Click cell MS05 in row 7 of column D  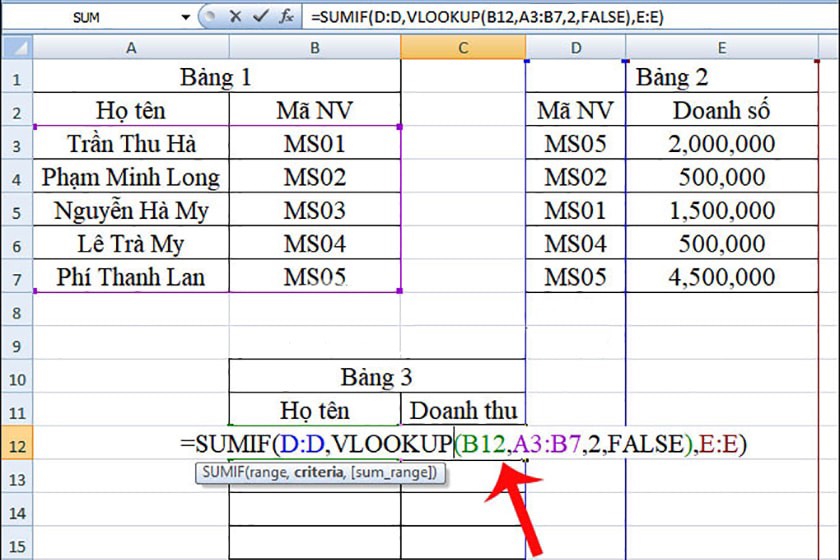click(576, 277)
